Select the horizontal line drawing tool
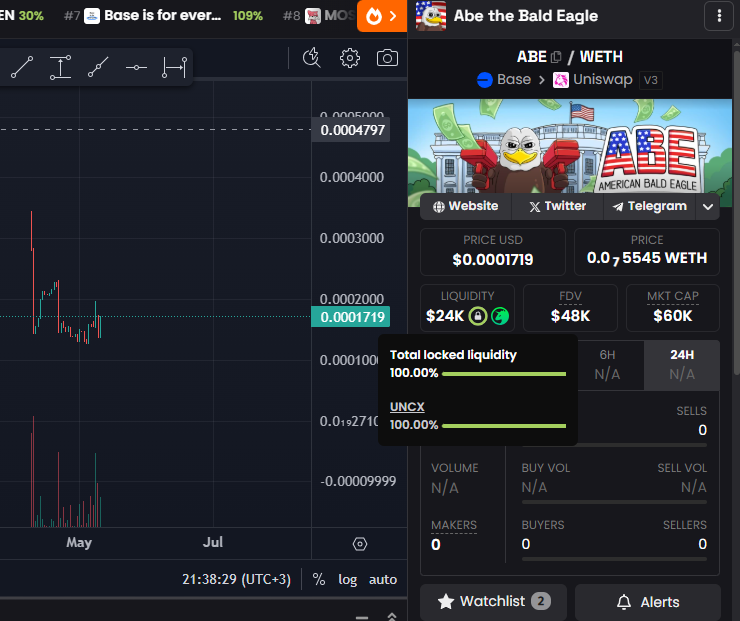The width and height of the screenshot is (740, 621). pos(136,67)
